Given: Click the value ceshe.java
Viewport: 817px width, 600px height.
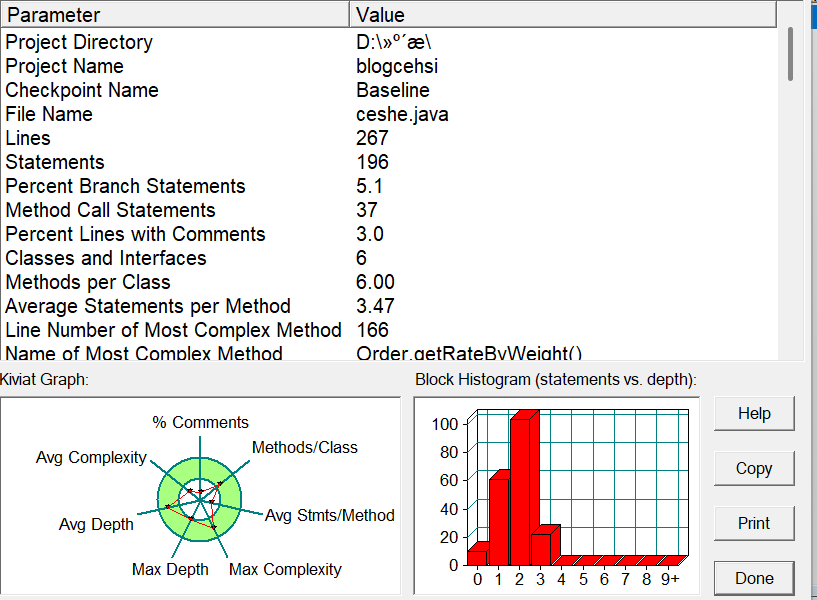Looking at the screenshot, I should [402, 114].
